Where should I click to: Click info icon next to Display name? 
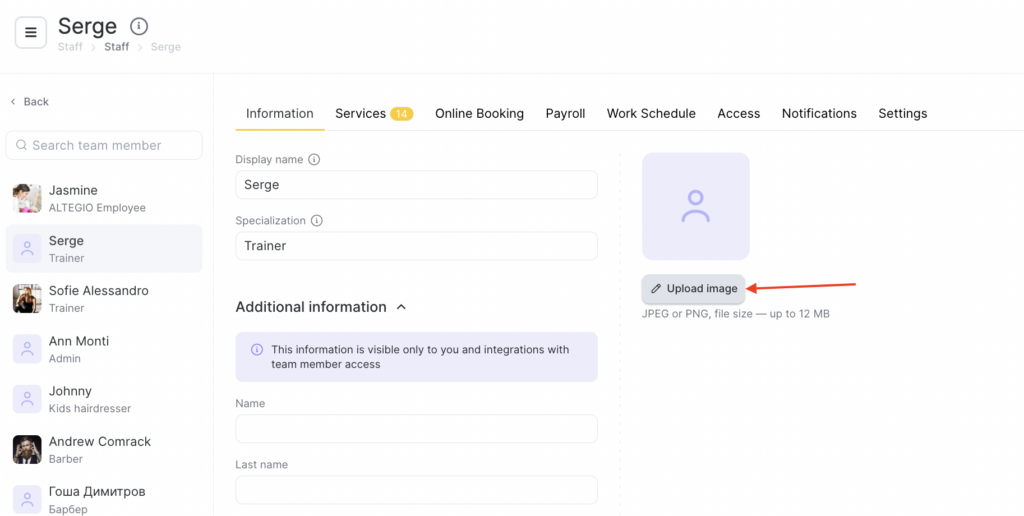pos(314,160)
